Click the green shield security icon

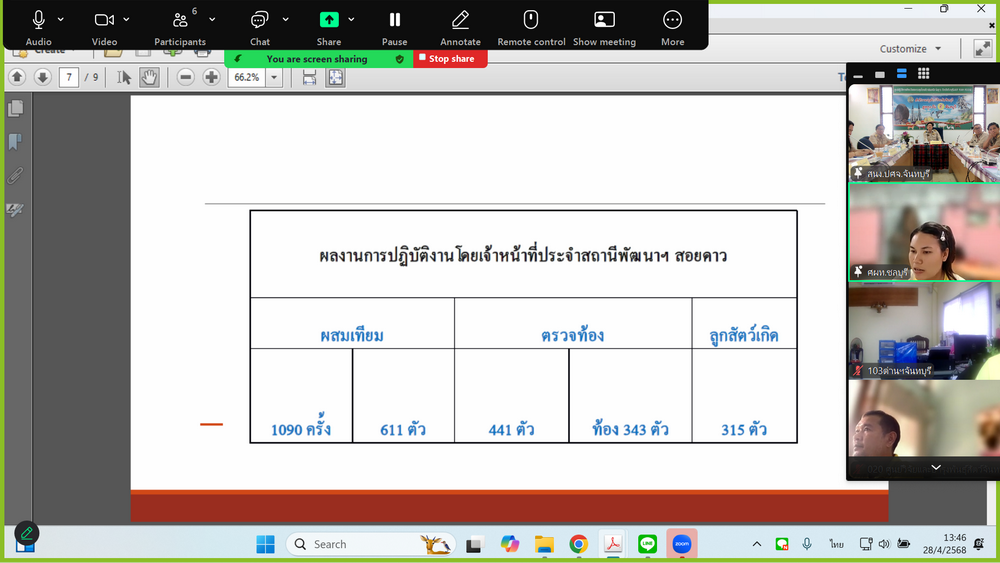[400, 59]
